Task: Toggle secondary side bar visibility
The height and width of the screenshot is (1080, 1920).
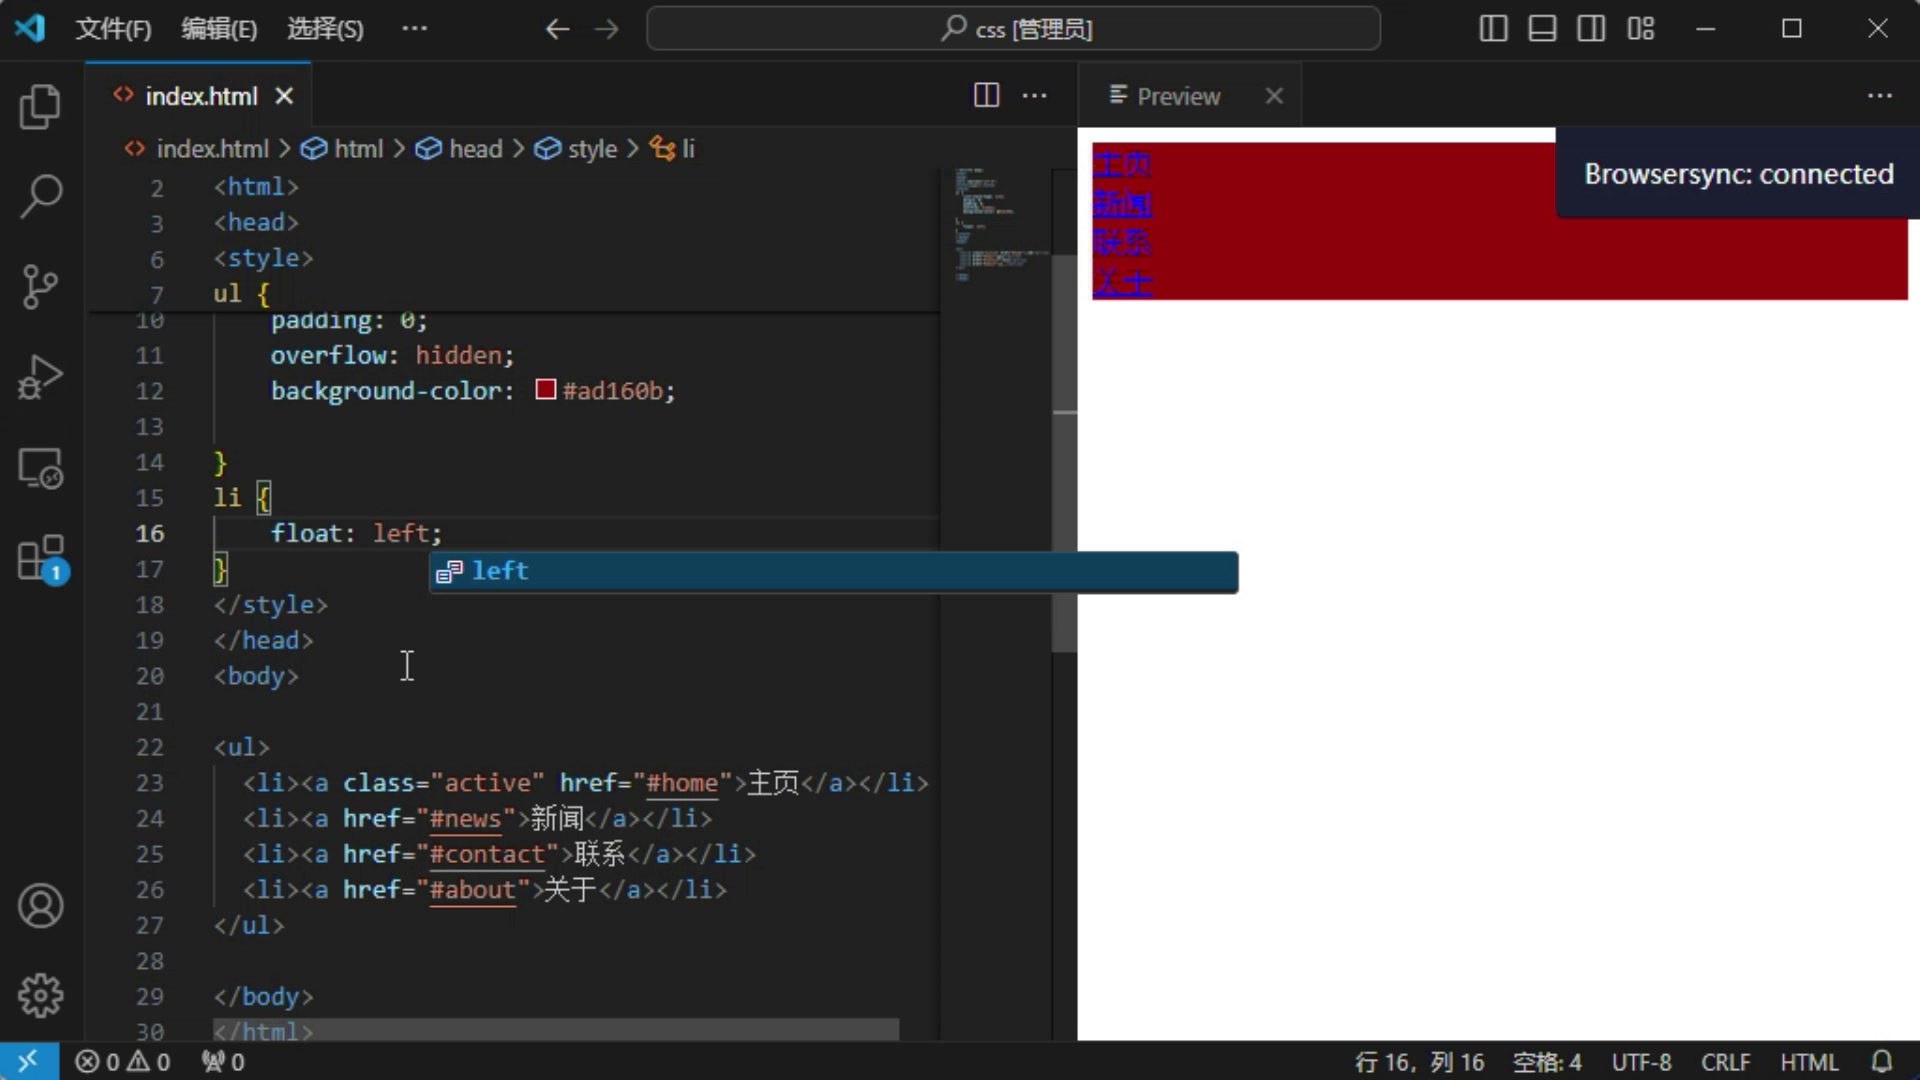Action: [1591, 29]
